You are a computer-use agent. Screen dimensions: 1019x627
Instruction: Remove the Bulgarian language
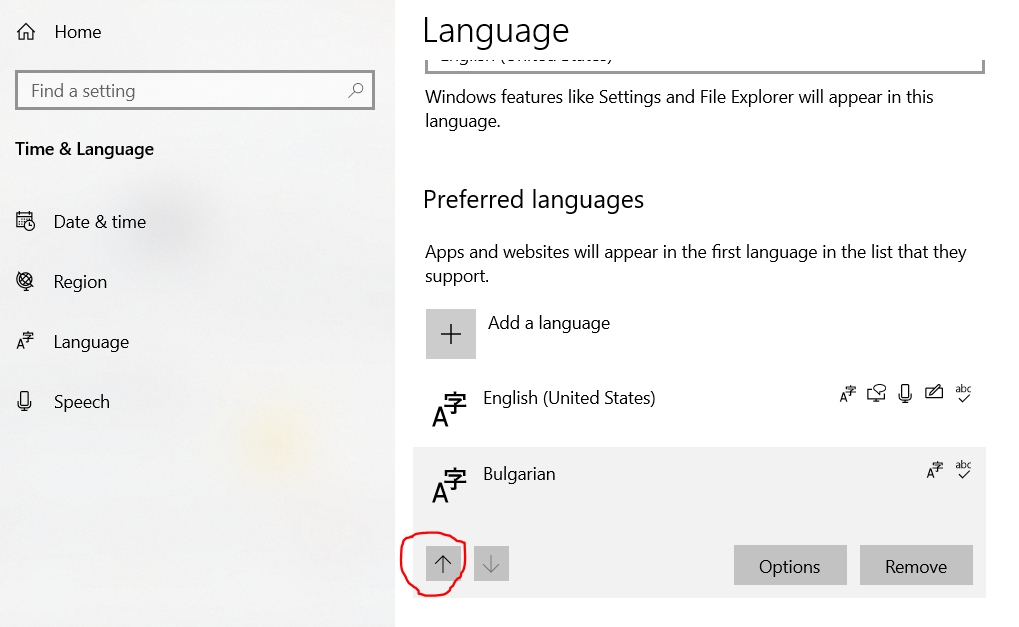pyautogui.click(x=916, y=565)
